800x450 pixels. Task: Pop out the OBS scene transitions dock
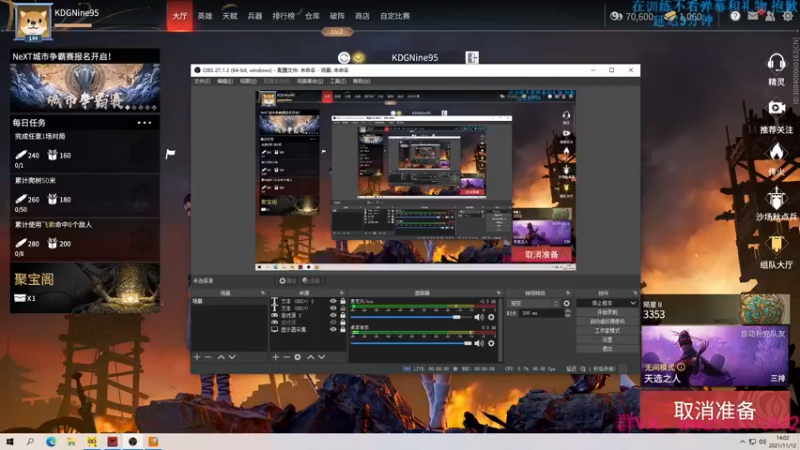pos(567,293)
